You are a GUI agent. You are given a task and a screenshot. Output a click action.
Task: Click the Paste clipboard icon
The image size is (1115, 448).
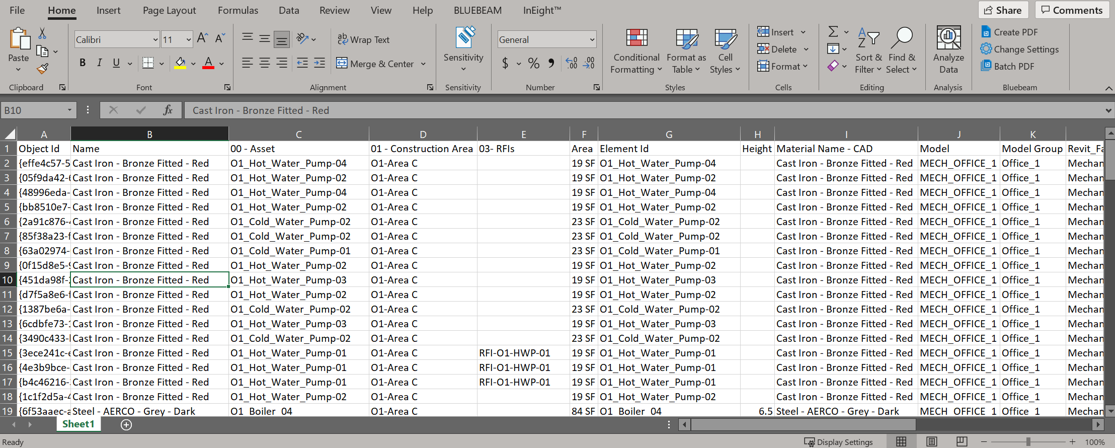point(18,40)
